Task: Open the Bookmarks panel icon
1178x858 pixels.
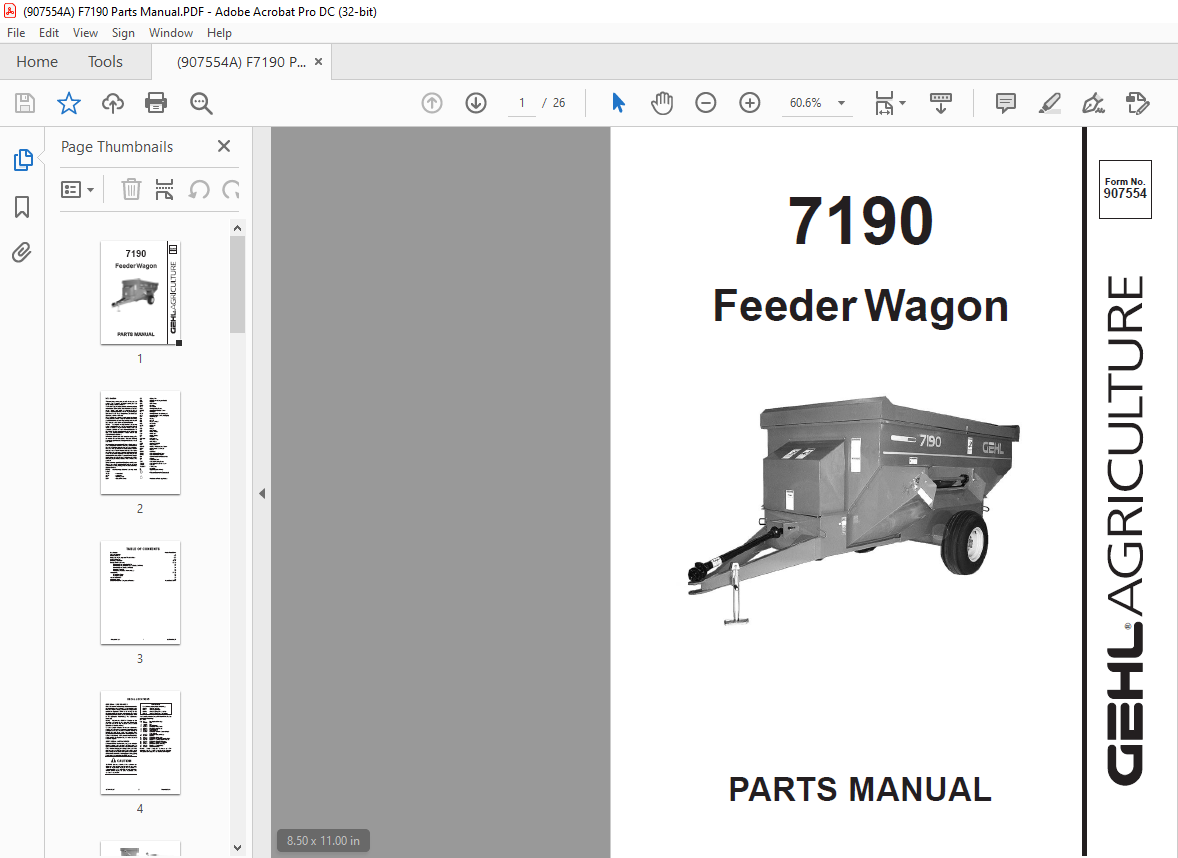Action: click(x=22, y=207)
